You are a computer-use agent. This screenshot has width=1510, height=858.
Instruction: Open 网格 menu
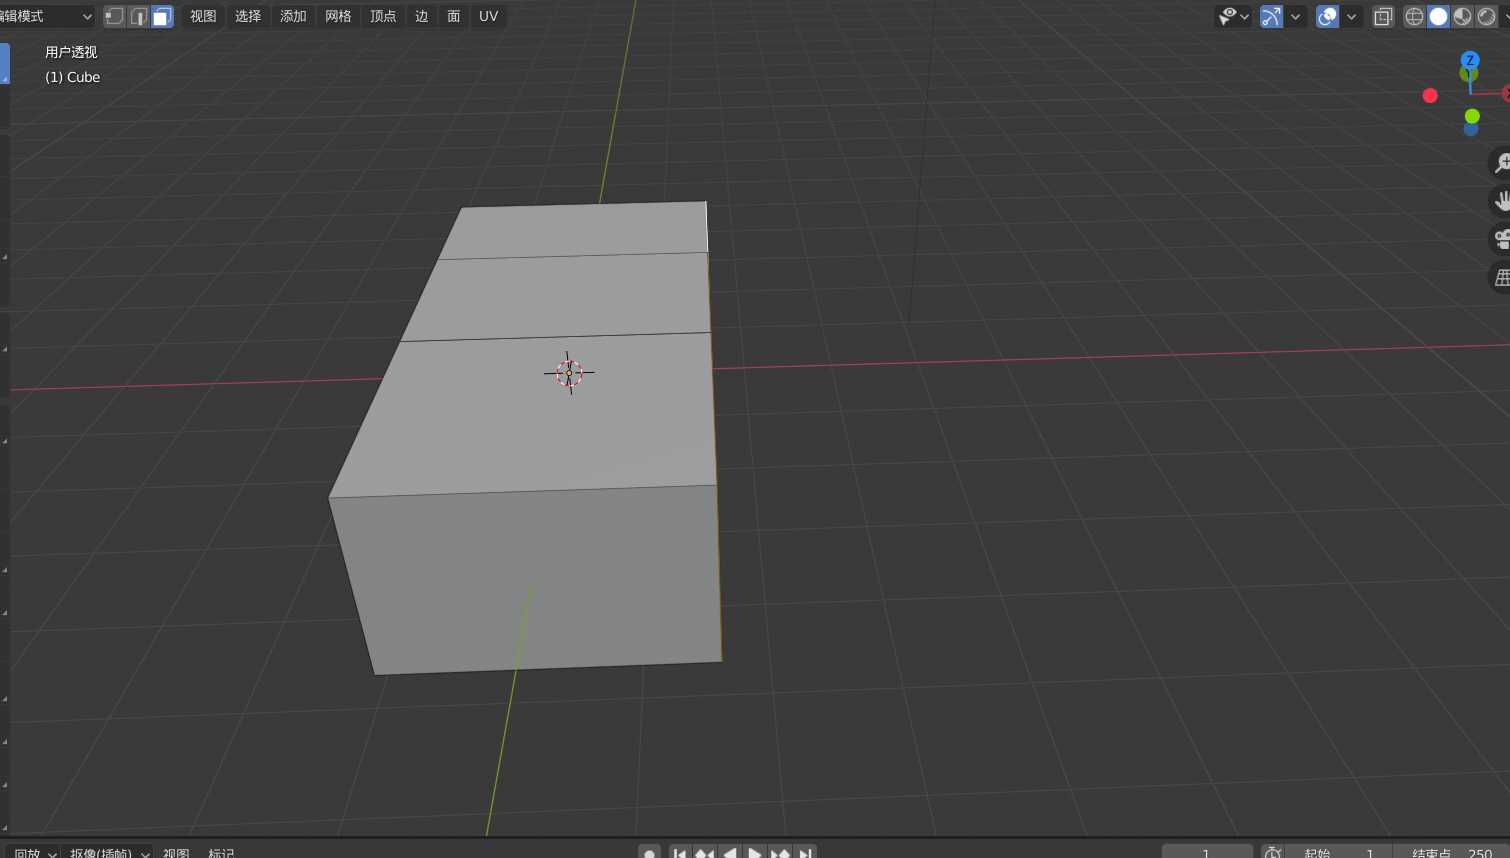click(338, 16)
